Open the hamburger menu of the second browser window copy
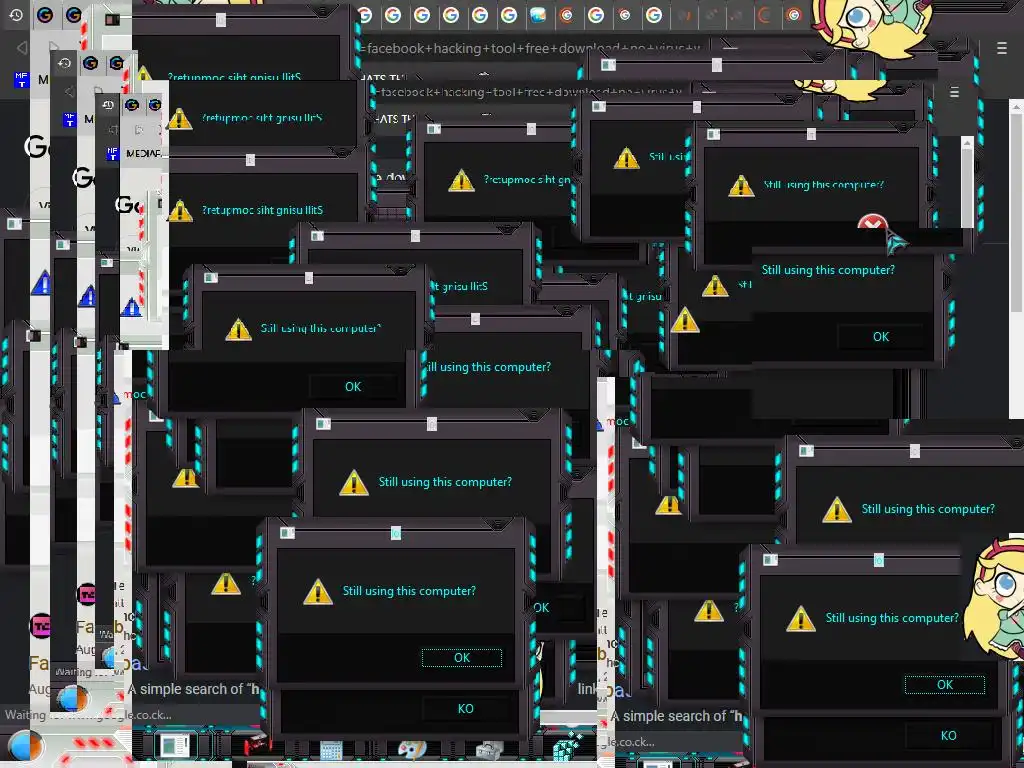Viewport: 1024px width, 768px height. pos(954,92)
